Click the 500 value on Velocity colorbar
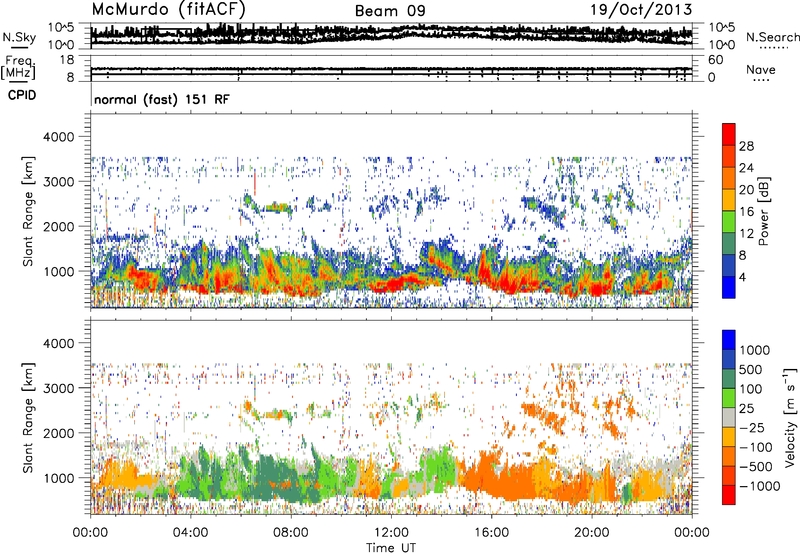 (751, 369)
